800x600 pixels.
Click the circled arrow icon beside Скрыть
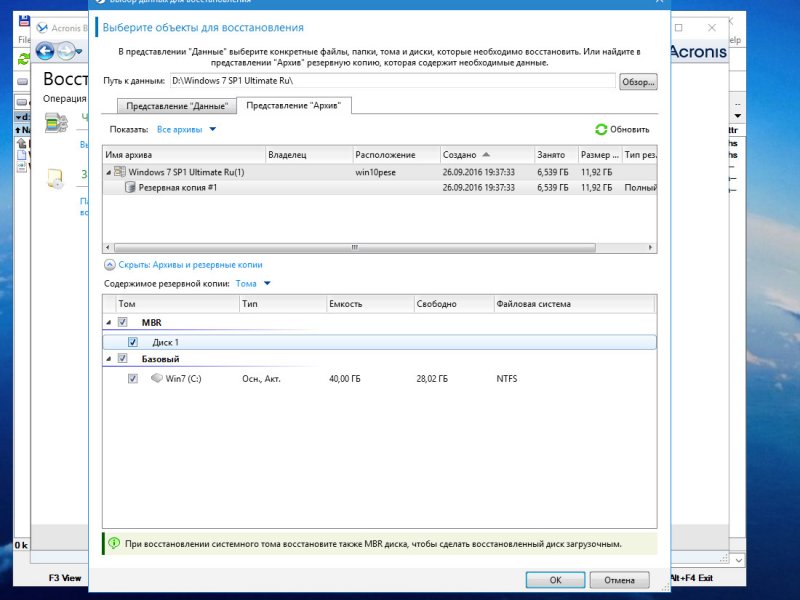(110, 265)
